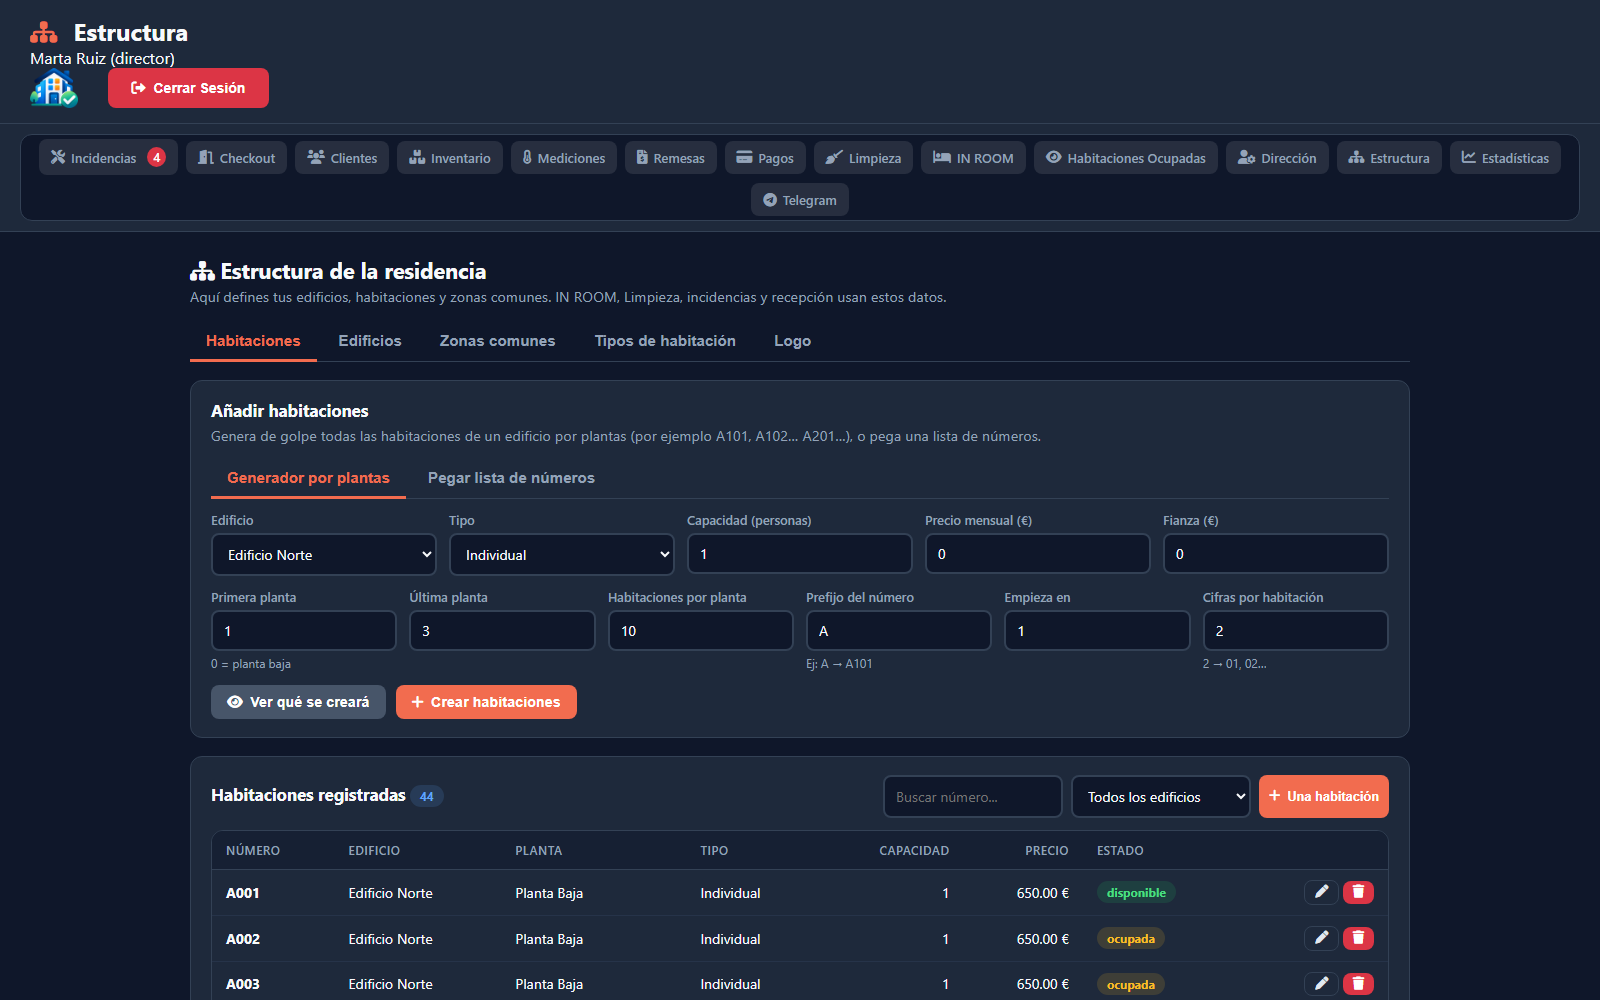This screenshot has height=1000, width=1600.
Task: Open the Checkout section
Action: (237, 158)
